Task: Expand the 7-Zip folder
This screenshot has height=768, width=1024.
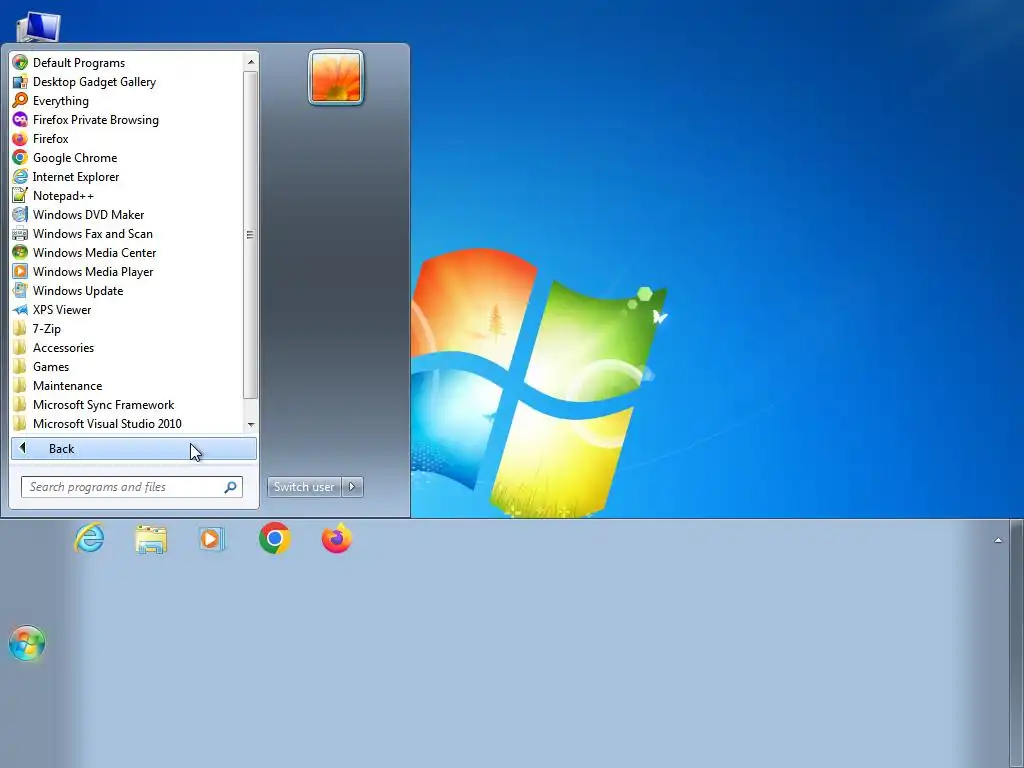Action: pos(126,328)
